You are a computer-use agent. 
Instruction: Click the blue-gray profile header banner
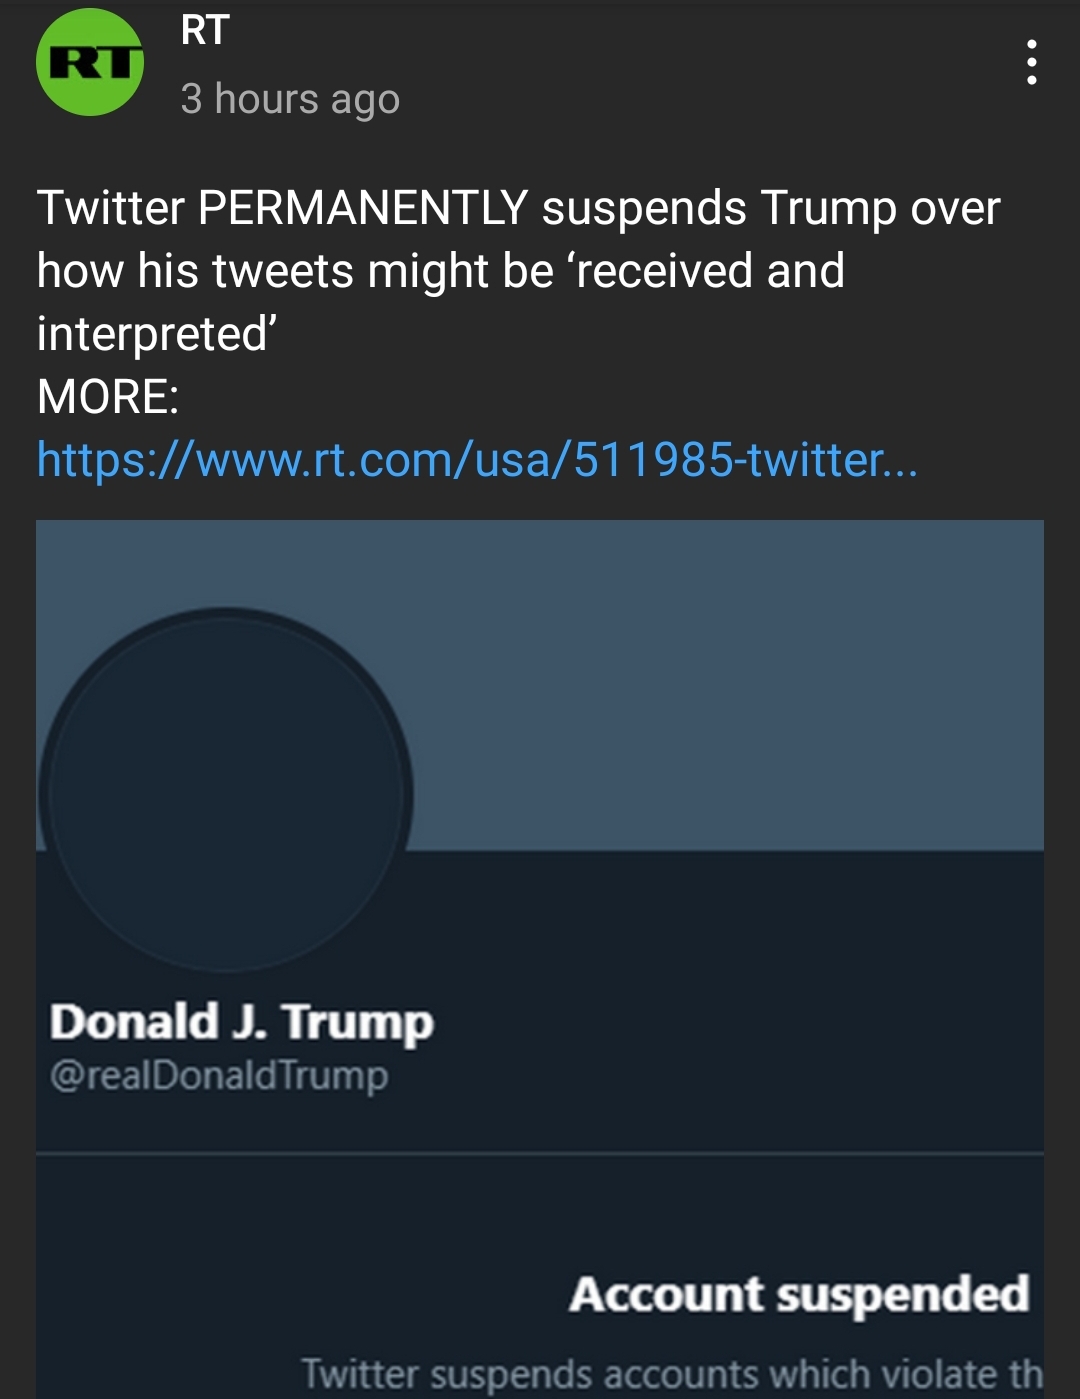tap(720, 680)
